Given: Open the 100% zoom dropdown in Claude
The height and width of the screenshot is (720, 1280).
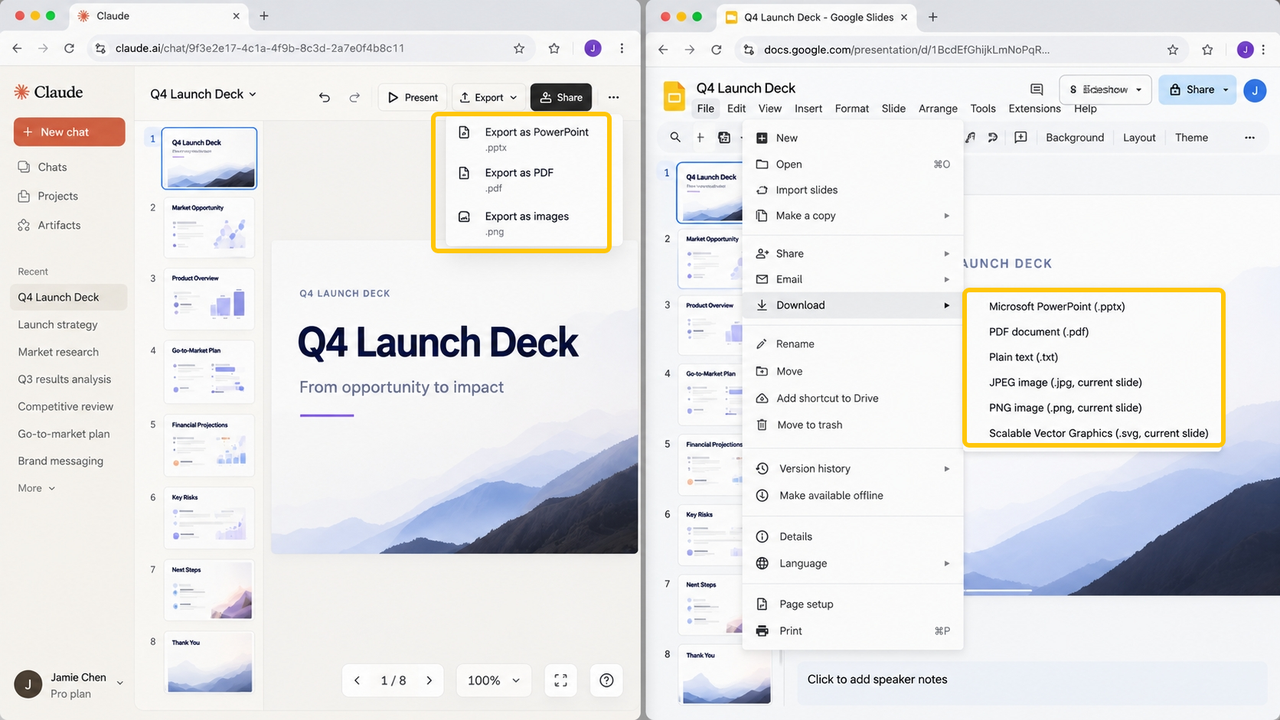Looking at the screenshot, I should (495, 680).
